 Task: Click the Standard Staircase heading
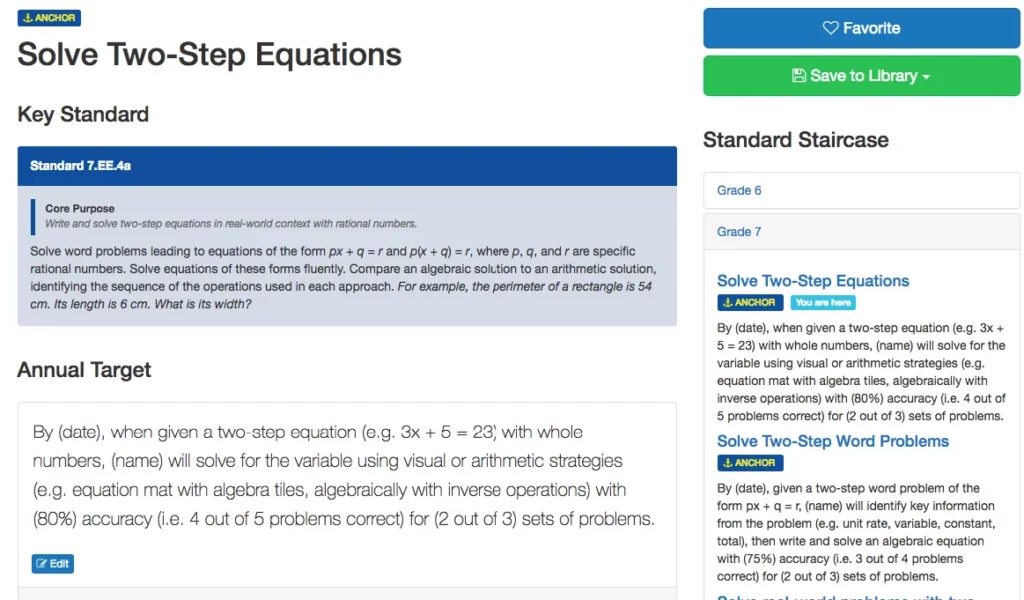tap(796, 140)
